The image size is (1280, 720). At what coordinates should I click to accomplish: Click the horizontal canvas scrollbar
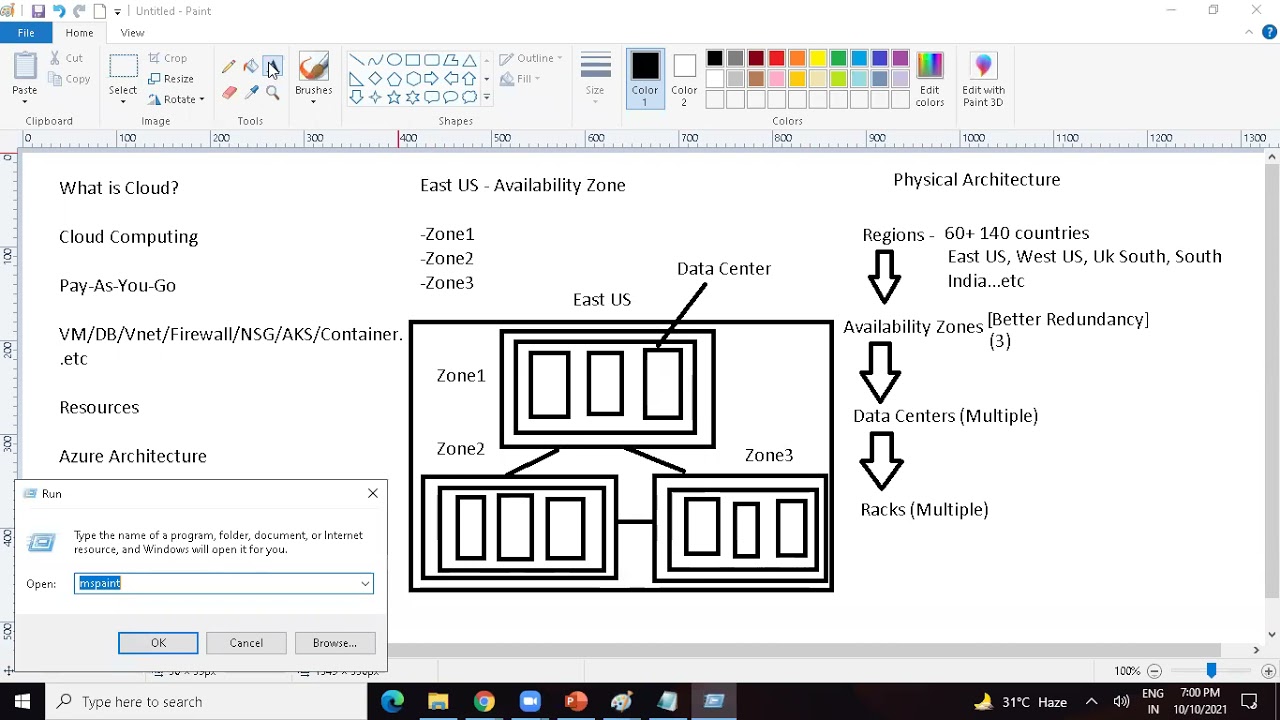click(805, 650)
